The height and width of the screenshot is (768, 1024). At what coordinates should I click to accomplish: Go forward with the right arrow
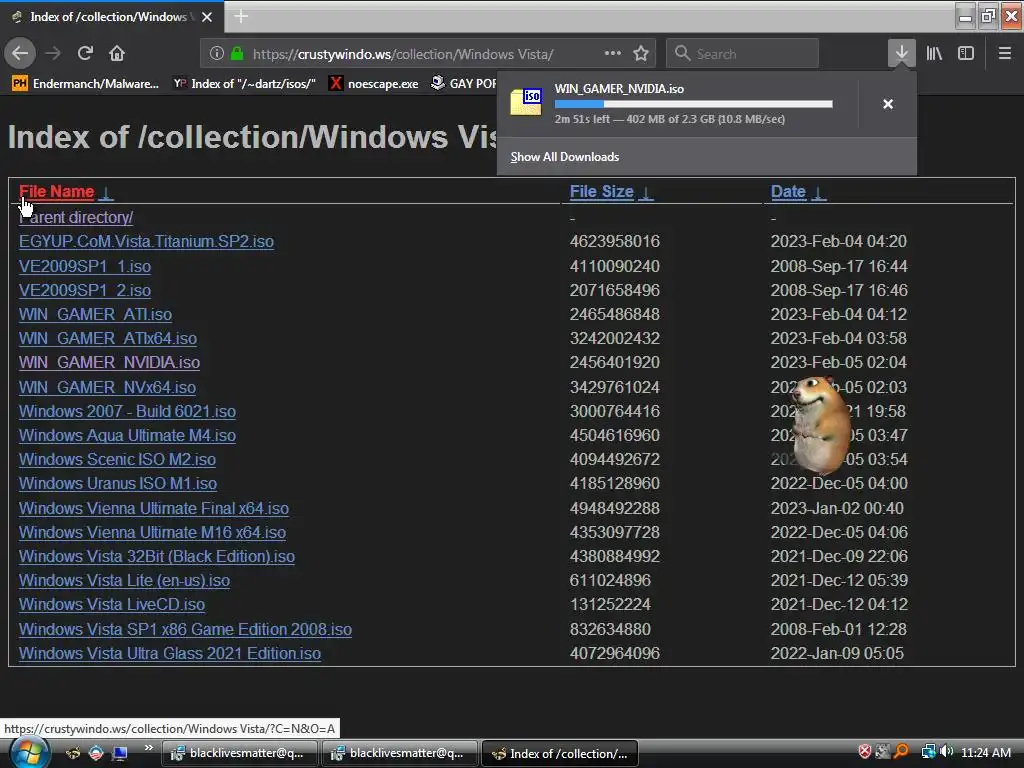pos(53,53)
